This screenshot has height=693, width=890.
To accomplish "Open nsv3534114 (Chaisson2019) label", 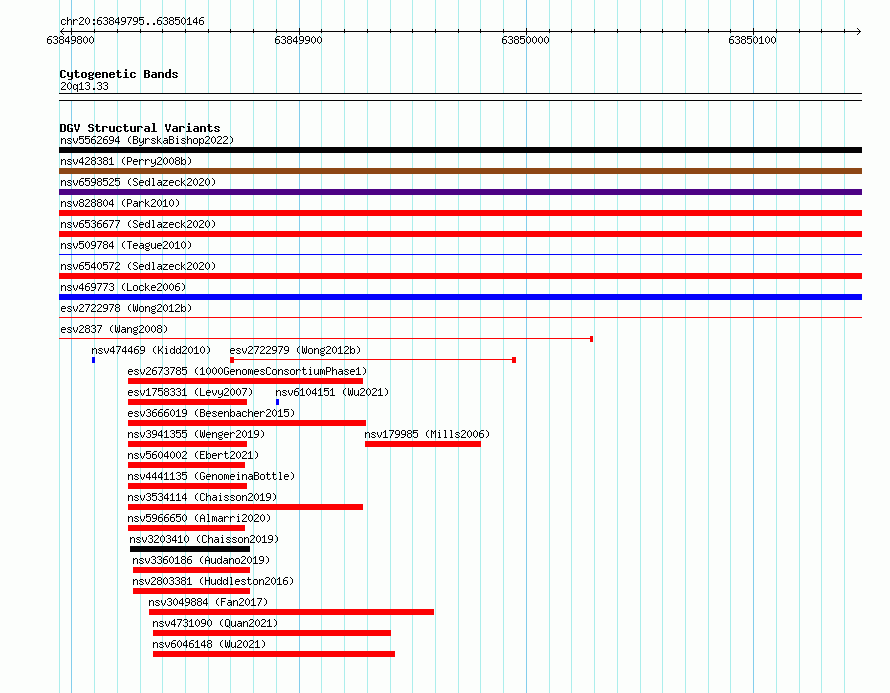I will pos(202,497).
